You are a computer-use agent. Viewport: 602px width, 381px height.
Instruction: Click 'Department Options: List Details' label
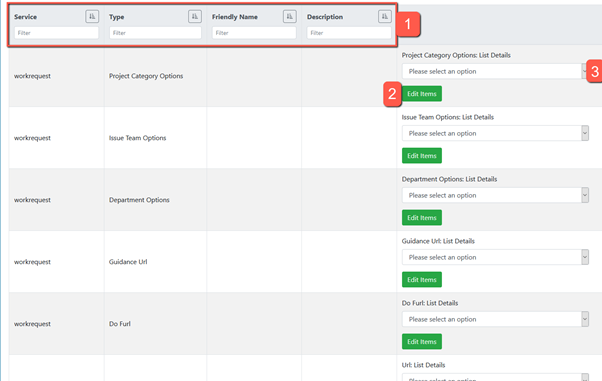click(449, 179)
